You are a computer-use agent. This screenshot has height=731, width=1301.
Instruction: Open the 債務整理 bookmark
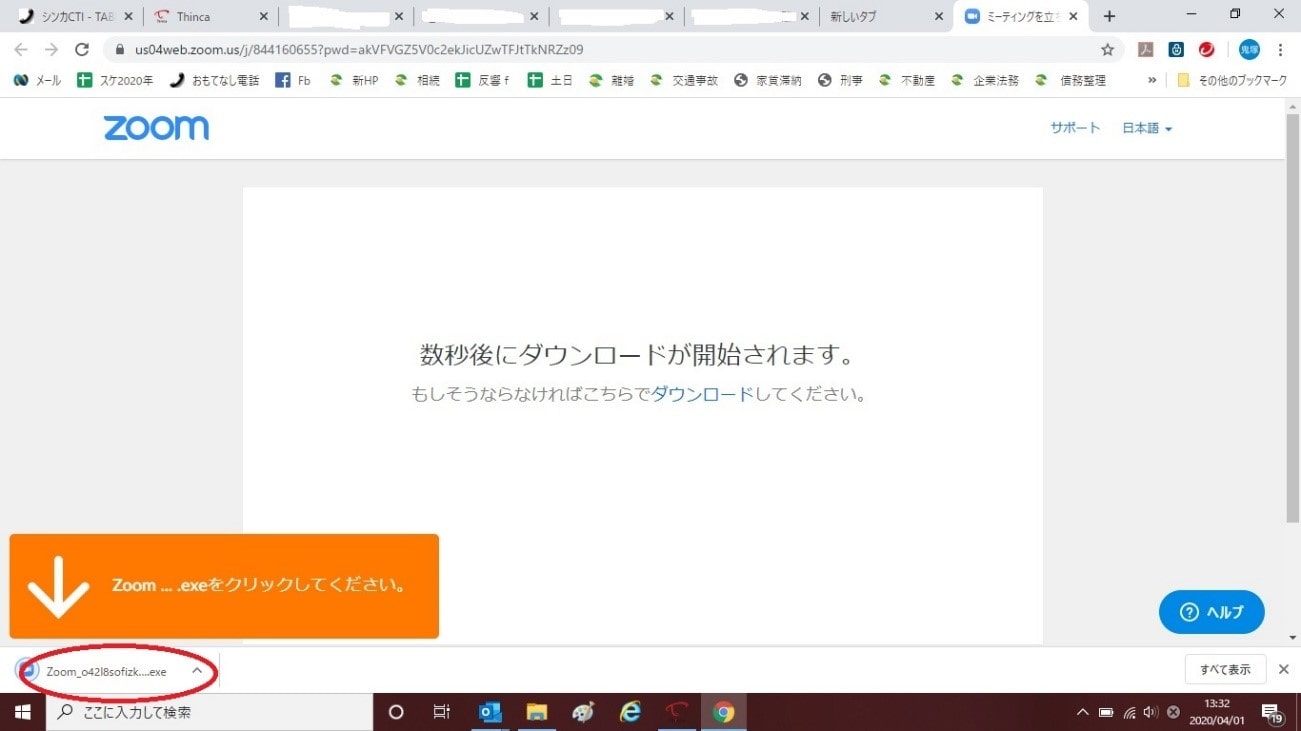[x=1071, y=81]
